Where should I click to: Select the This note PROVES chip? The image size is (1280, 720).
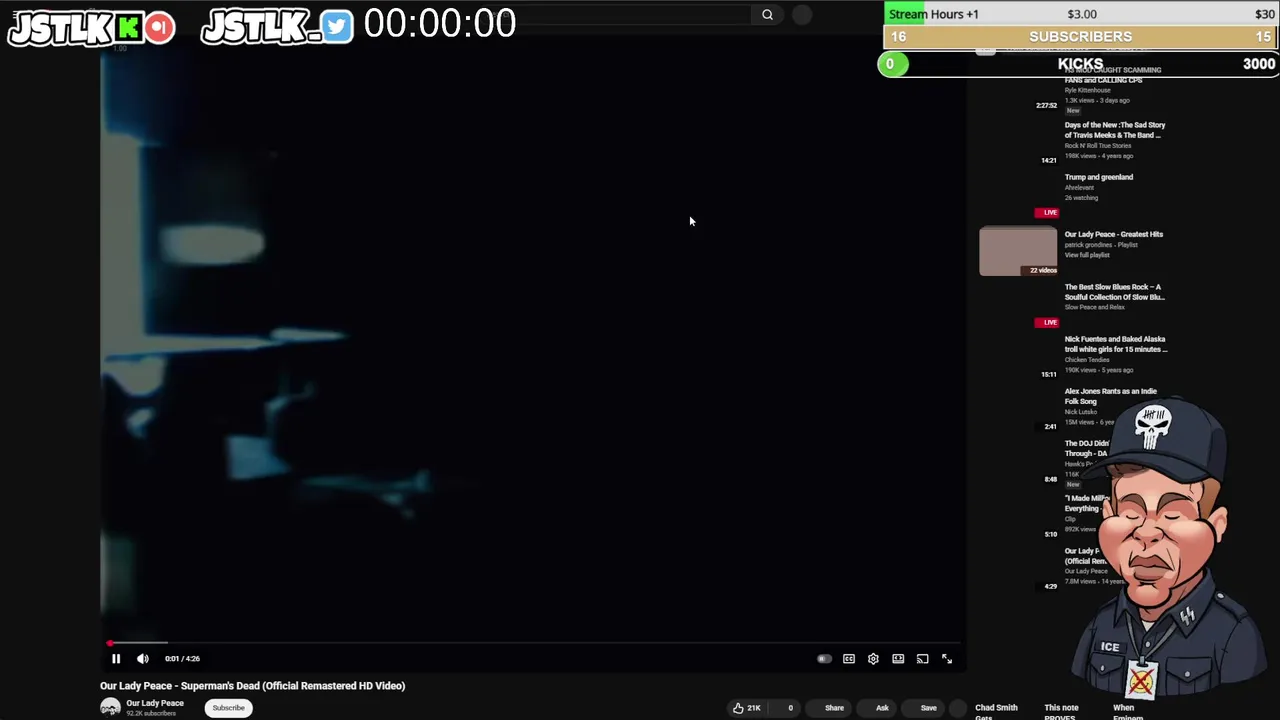coord(1061,711)
